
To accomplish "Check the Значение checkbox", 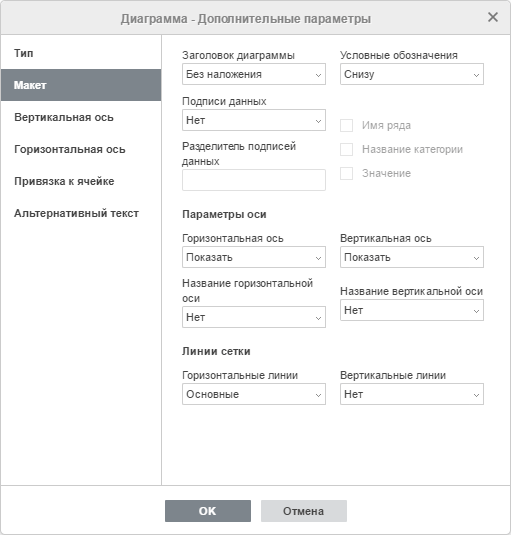I will (347, 173).
